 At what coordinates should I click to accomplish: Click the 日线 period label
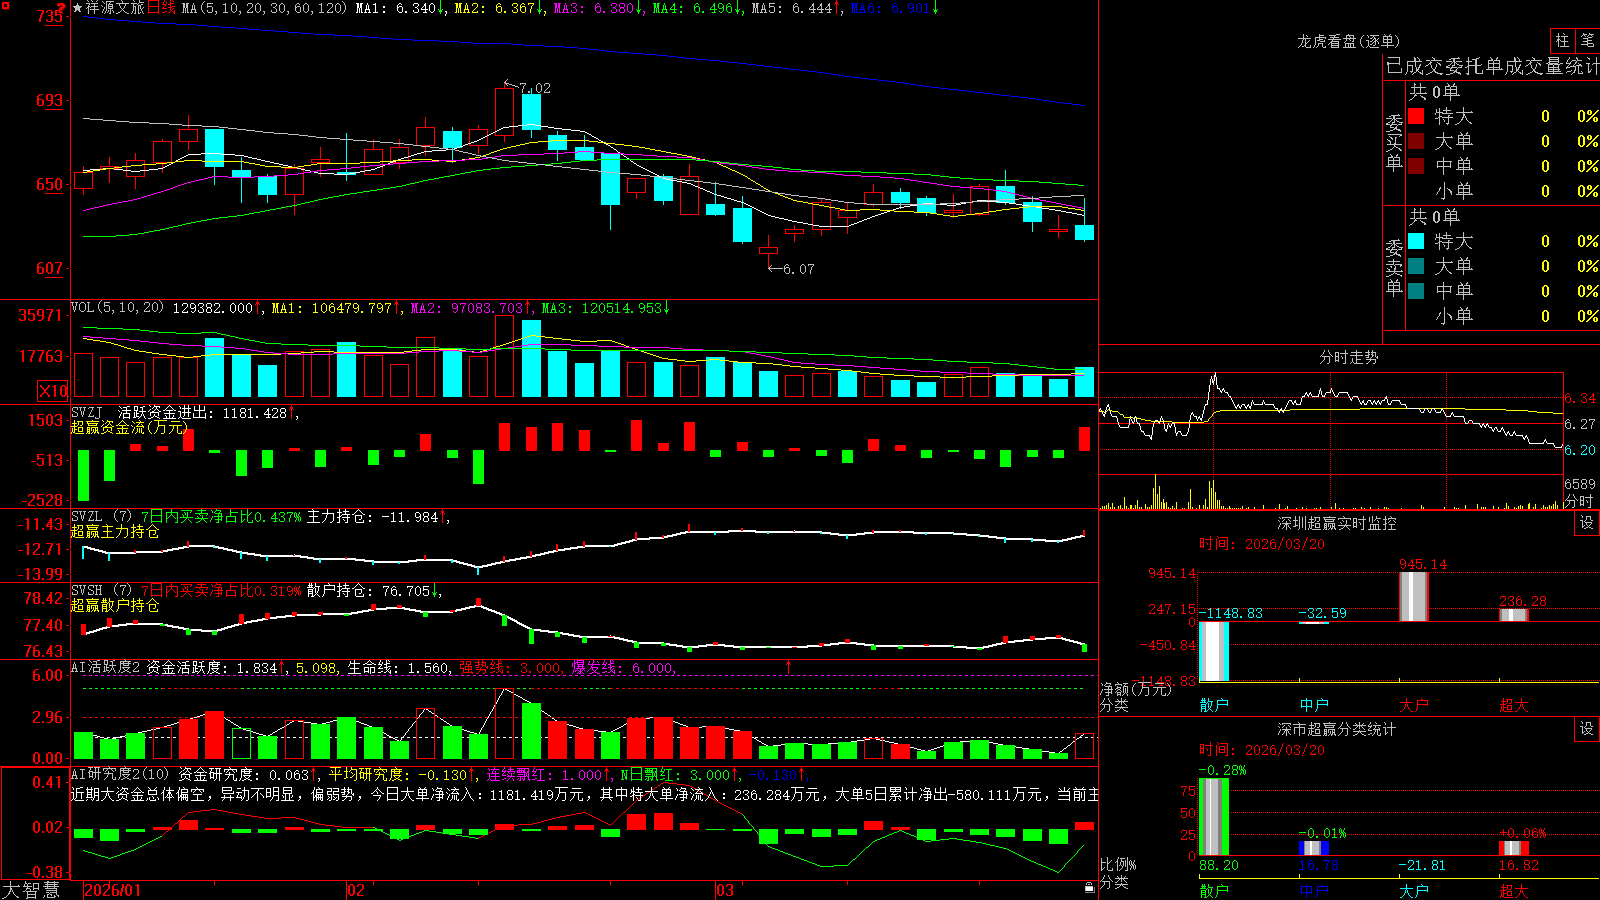(x=161, y=8)
